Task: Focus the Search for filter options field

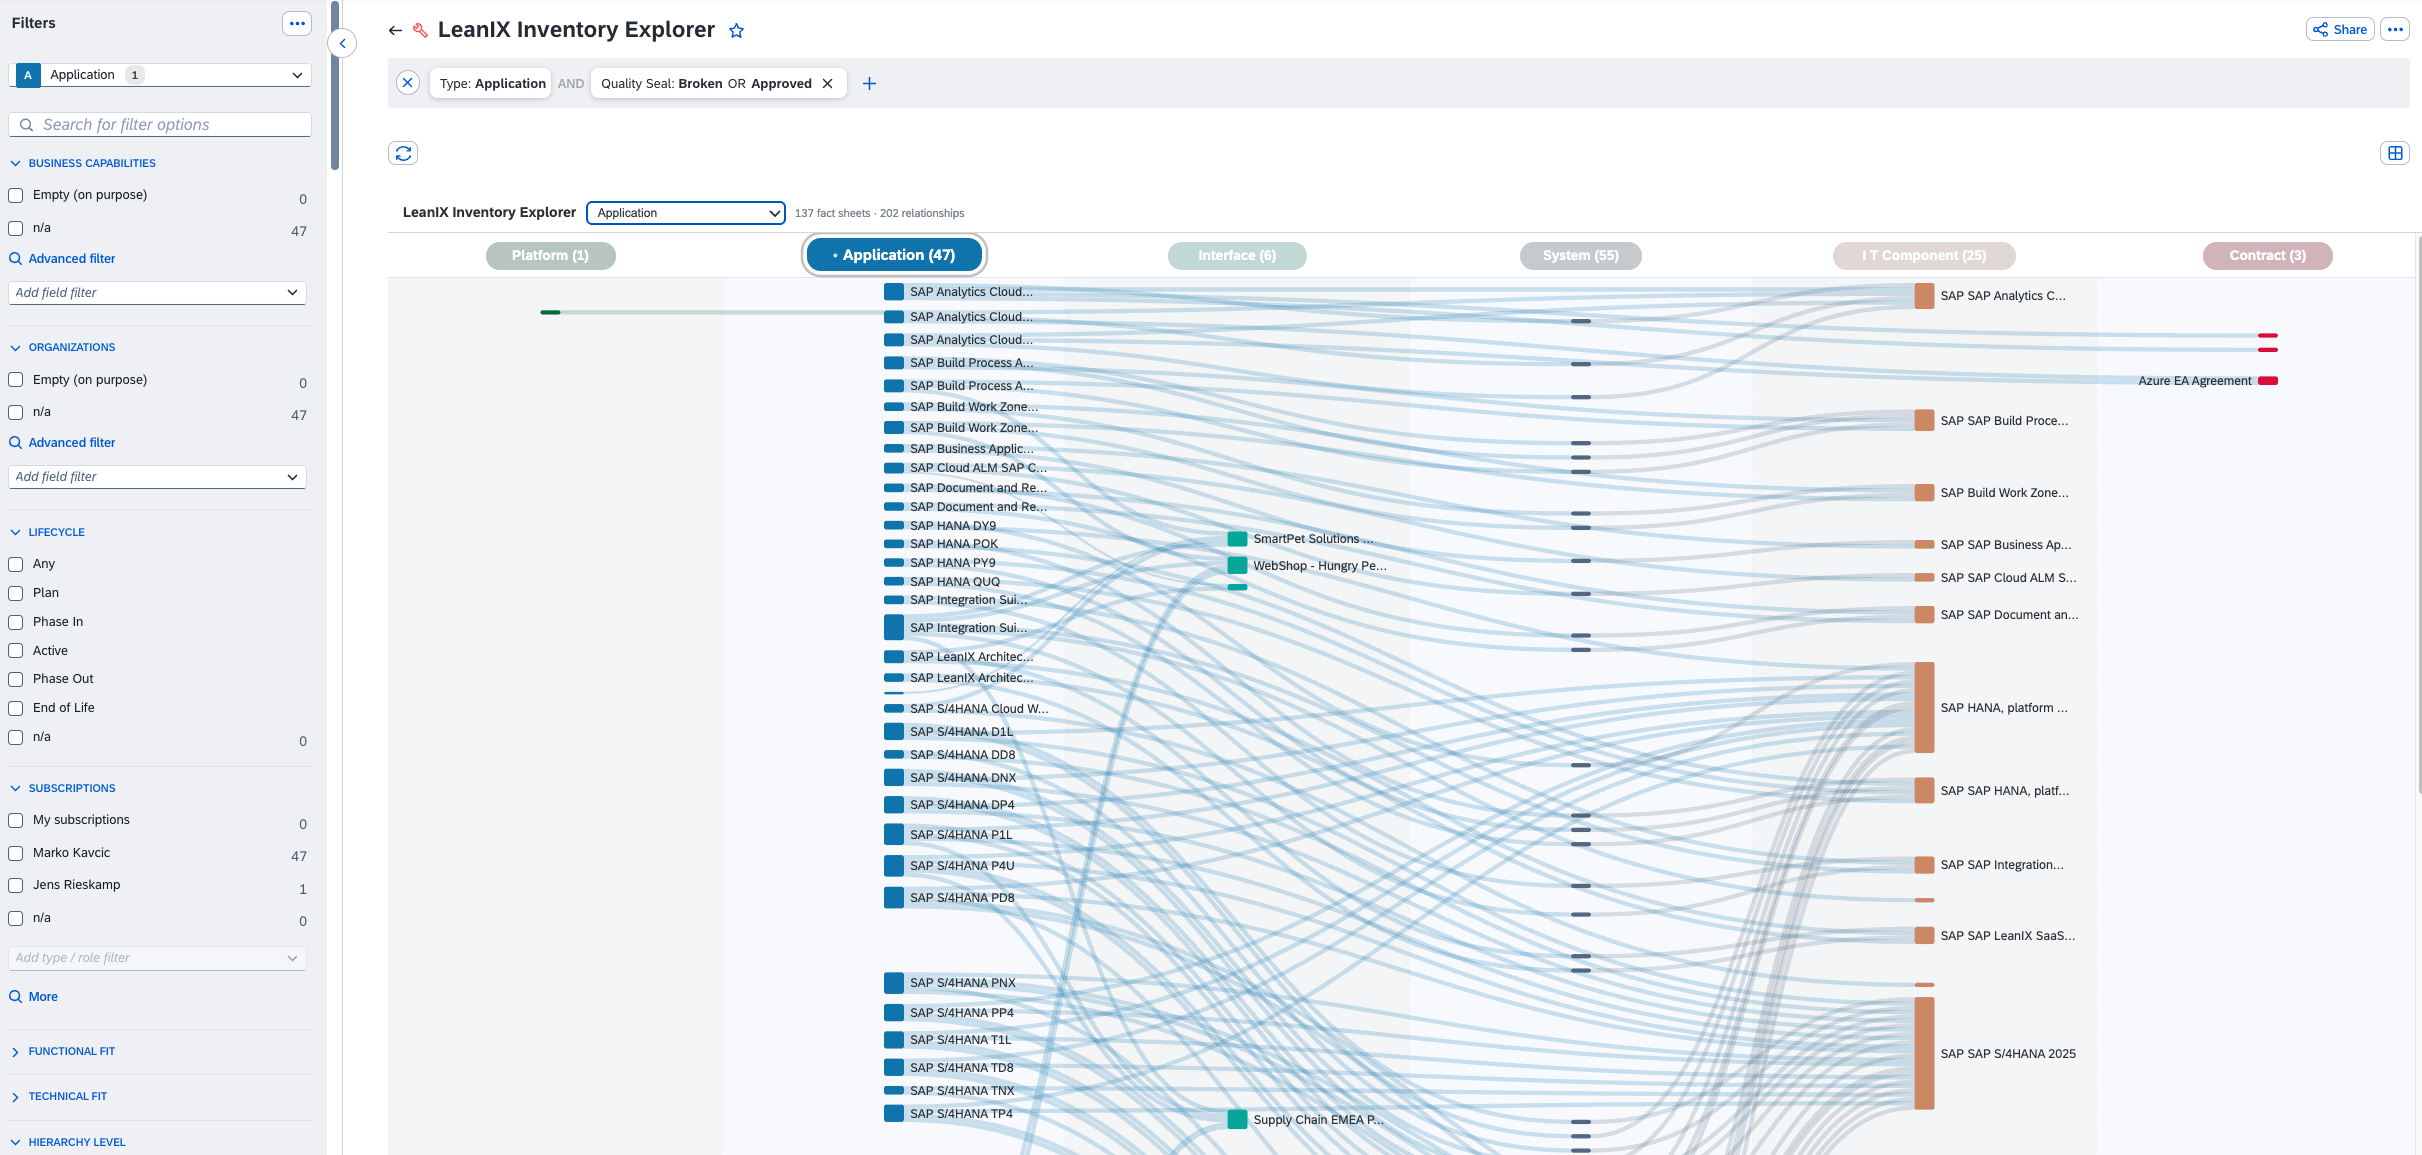Action: coord(160,125)
